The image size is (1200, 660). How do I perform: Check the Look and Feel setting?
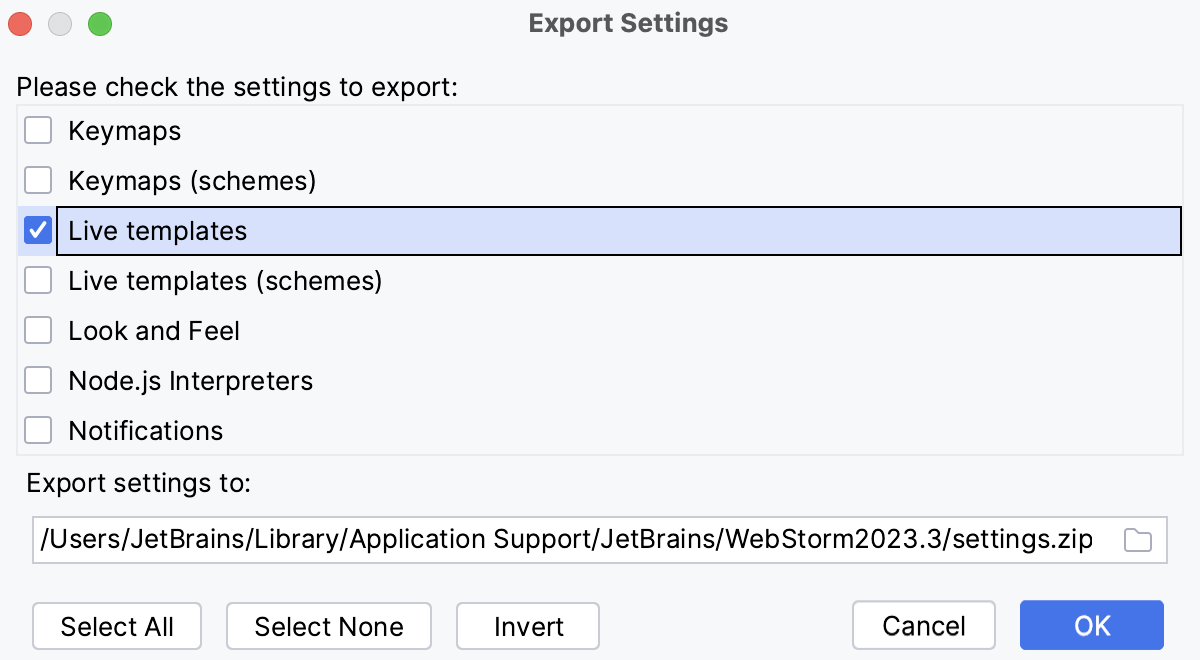pos(38,330)
